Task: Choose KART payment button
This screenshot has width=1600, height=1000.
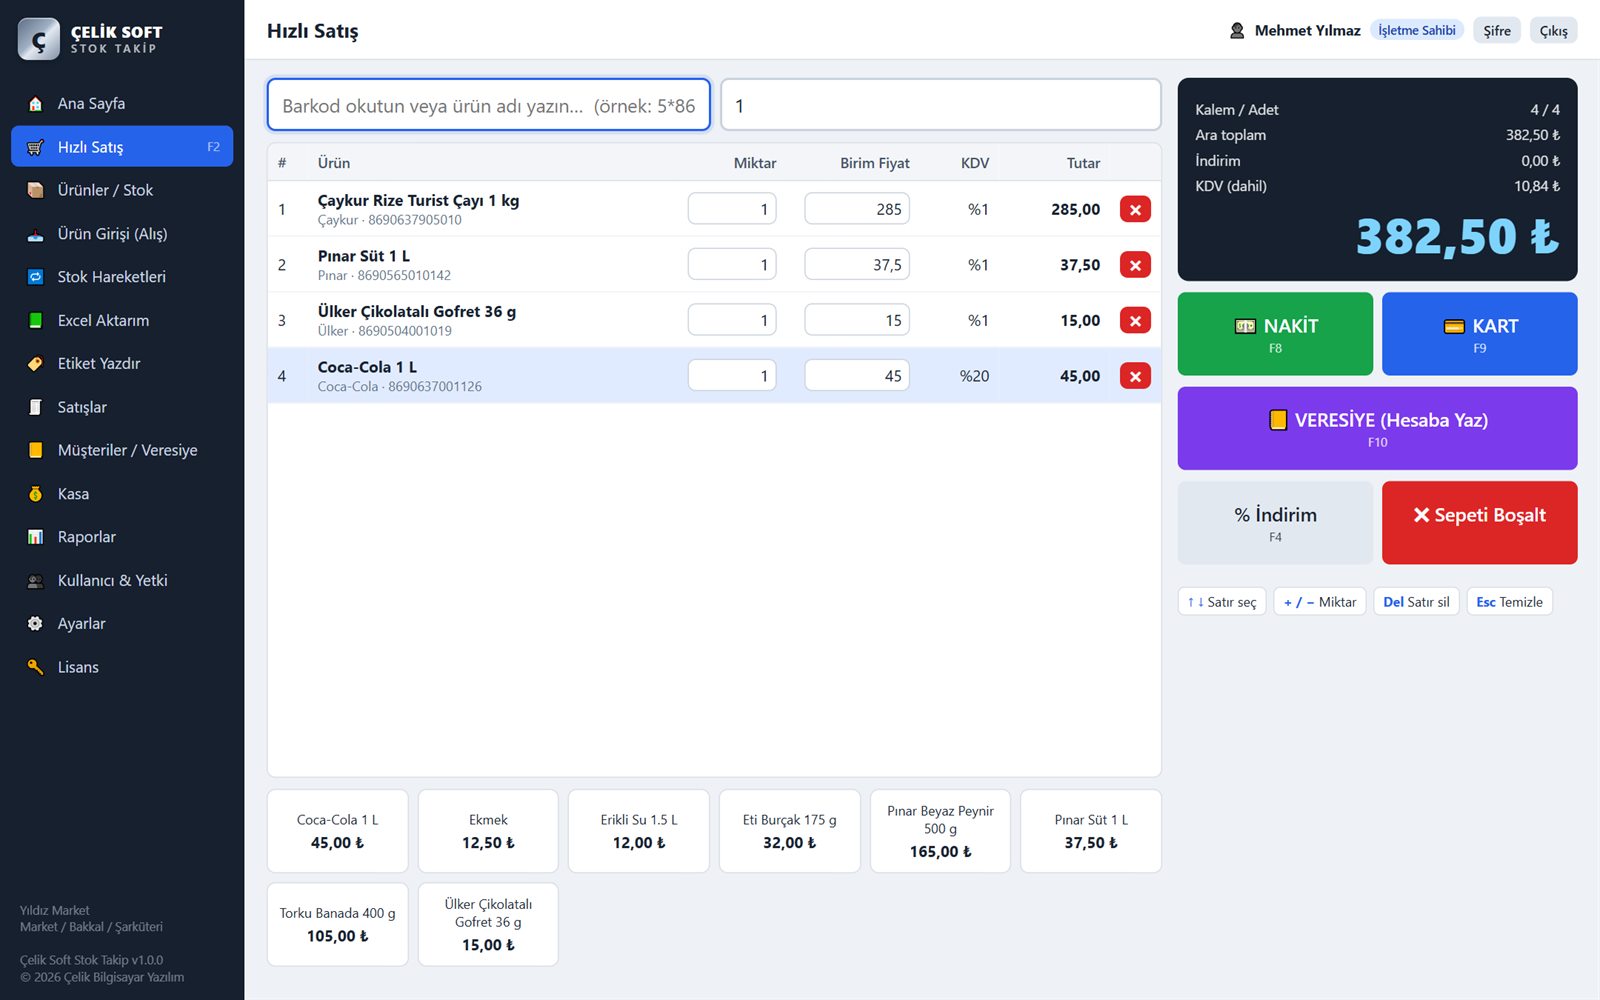Action: tap(1480, 334)
